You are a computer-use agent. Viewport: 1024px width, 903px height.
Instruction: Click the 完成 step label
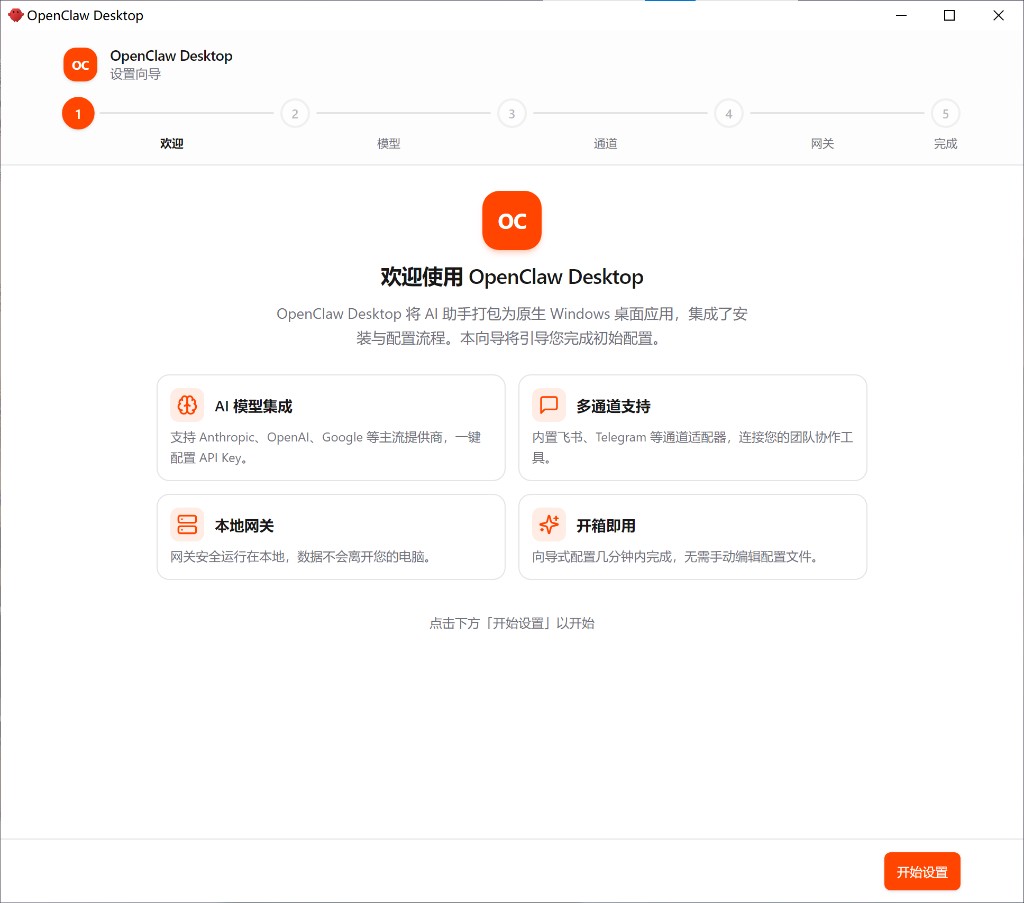click(945, 144)
